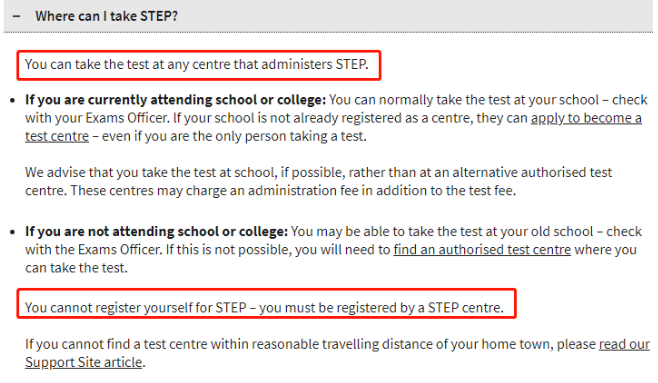Click text "even if you are the only person"
The image size is (658, 383).
[x=193, y=136]
